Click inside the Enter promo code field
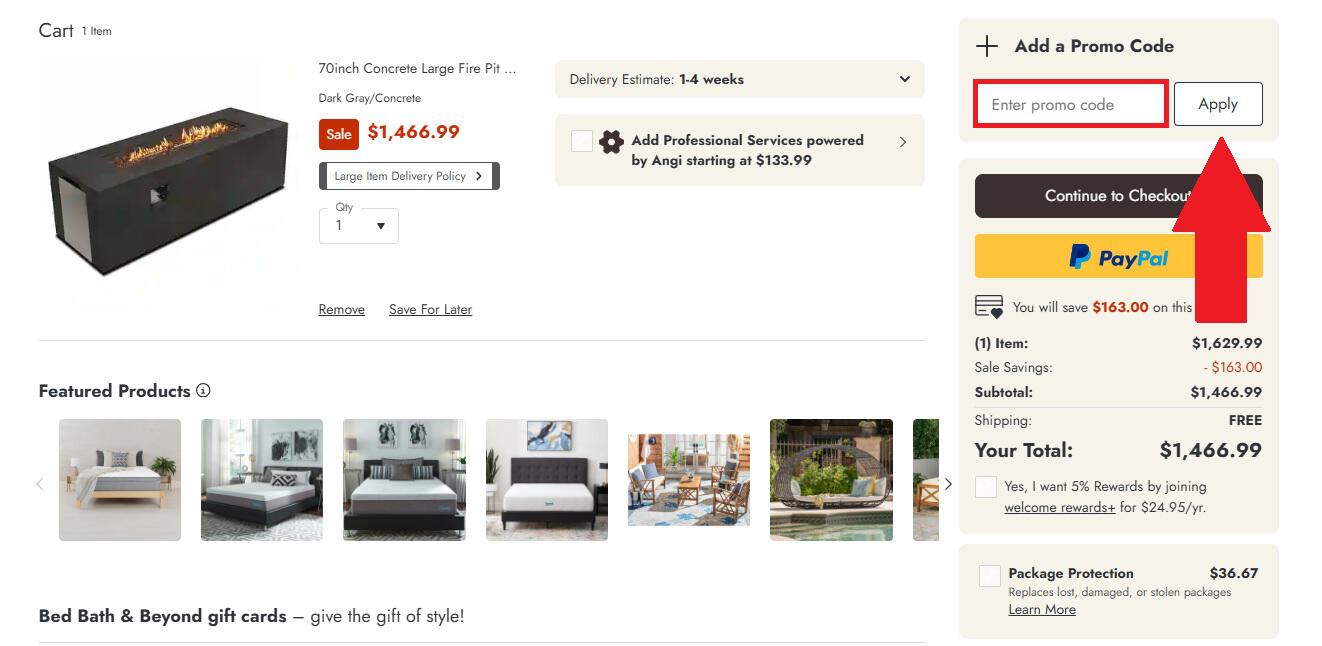 1070,103
